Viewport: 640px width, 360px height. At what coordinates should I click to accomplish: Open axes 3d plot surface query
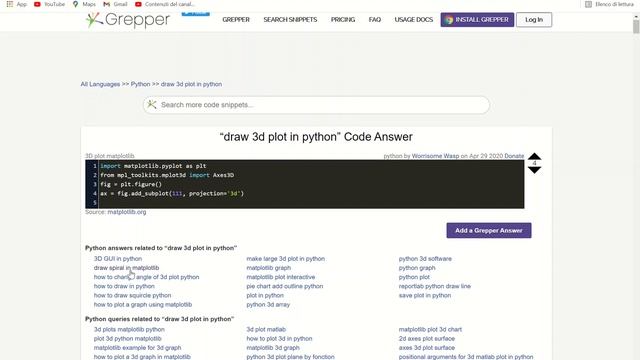click(427, 348)
